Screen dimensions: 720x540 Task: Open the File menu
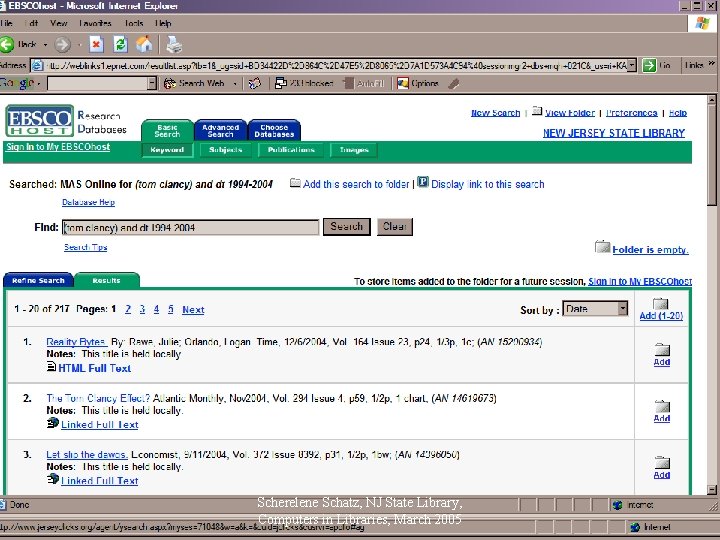[x=7, y=23]
